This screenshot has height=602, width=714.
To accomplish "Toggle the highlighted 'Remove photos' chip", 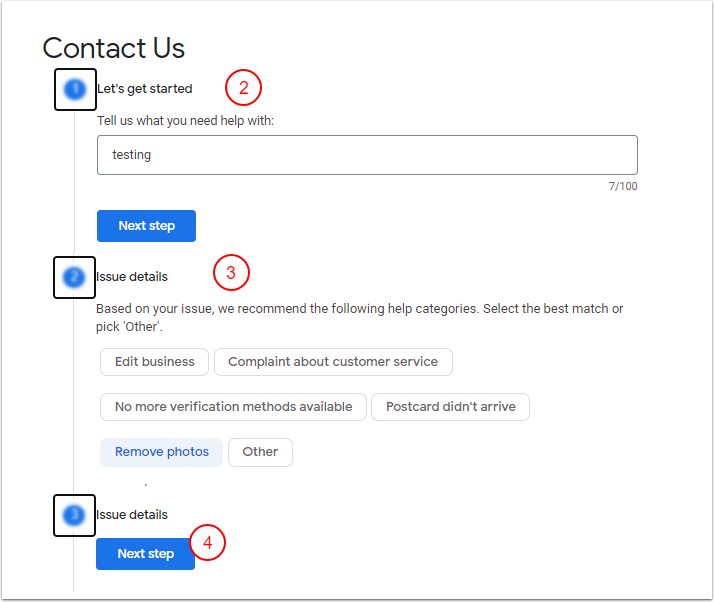I will point(162,452).
